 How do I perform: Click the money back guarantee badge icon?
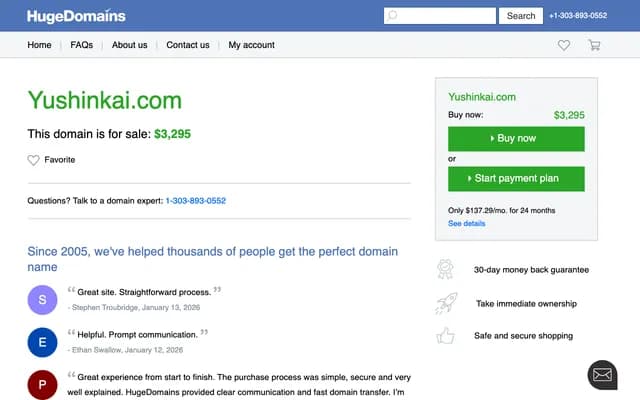(x=446, y=269)
